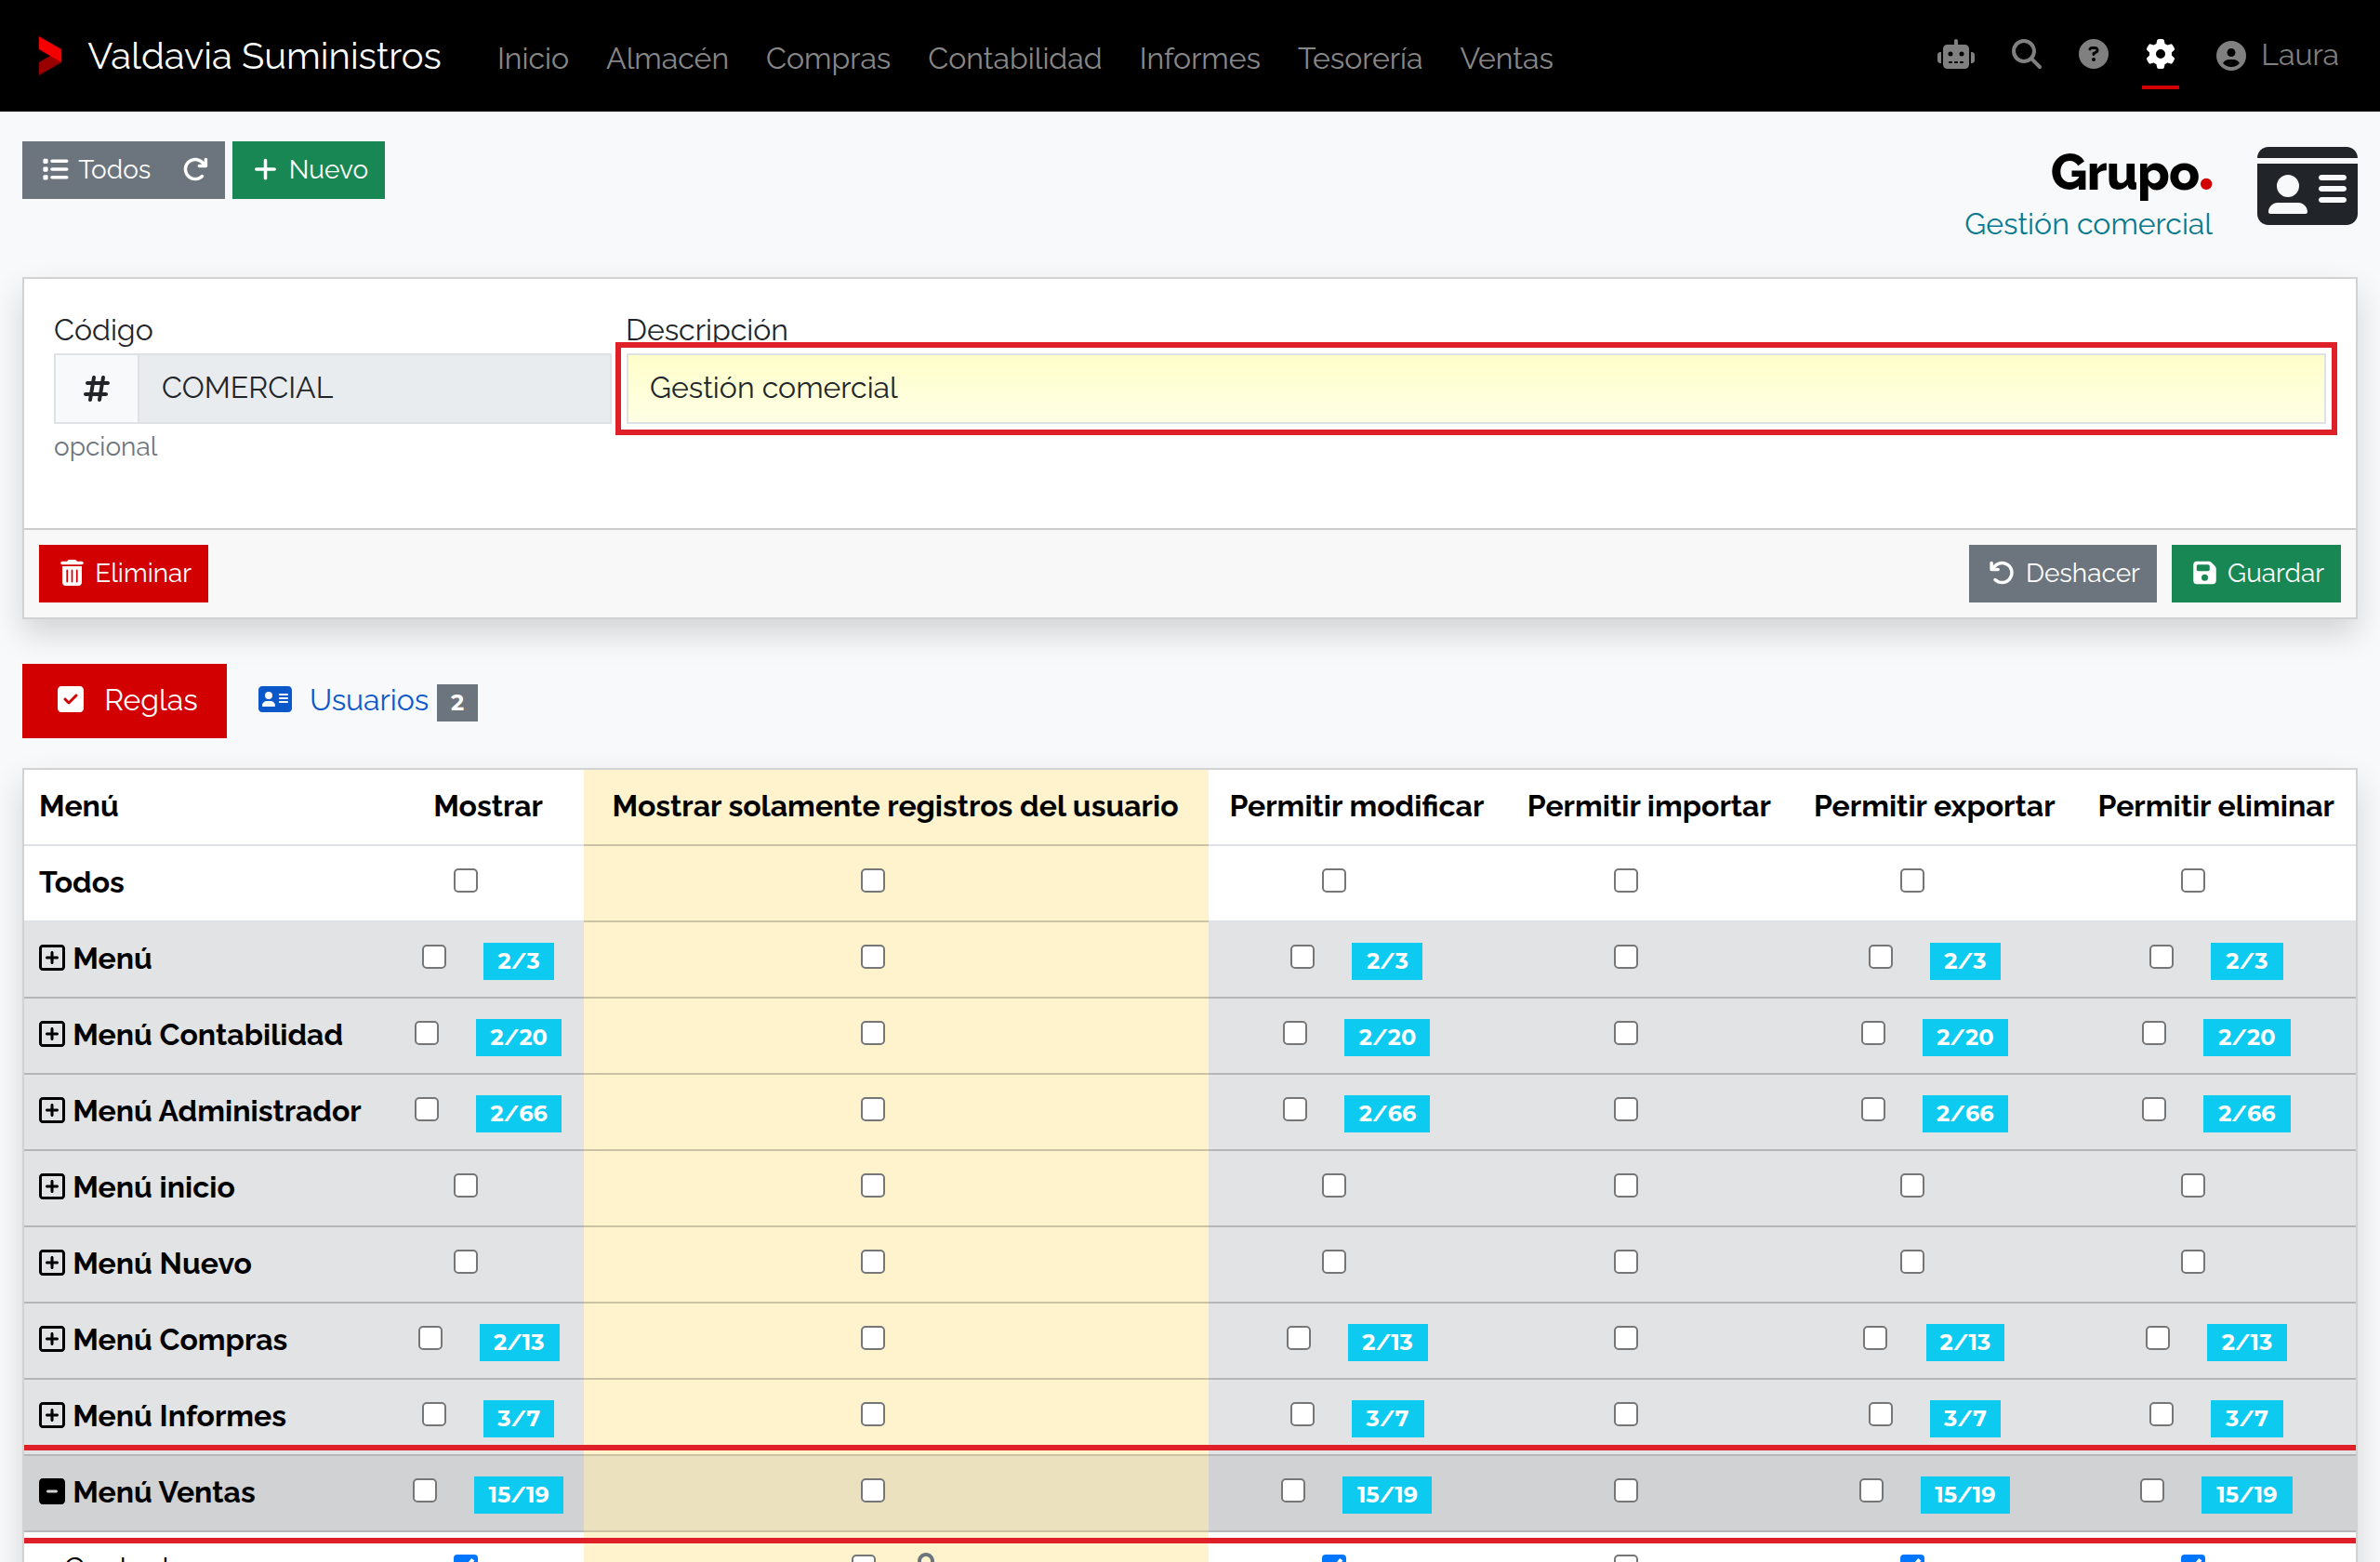
Task: Open the Tesorería menu
Action: (1359, 58)
